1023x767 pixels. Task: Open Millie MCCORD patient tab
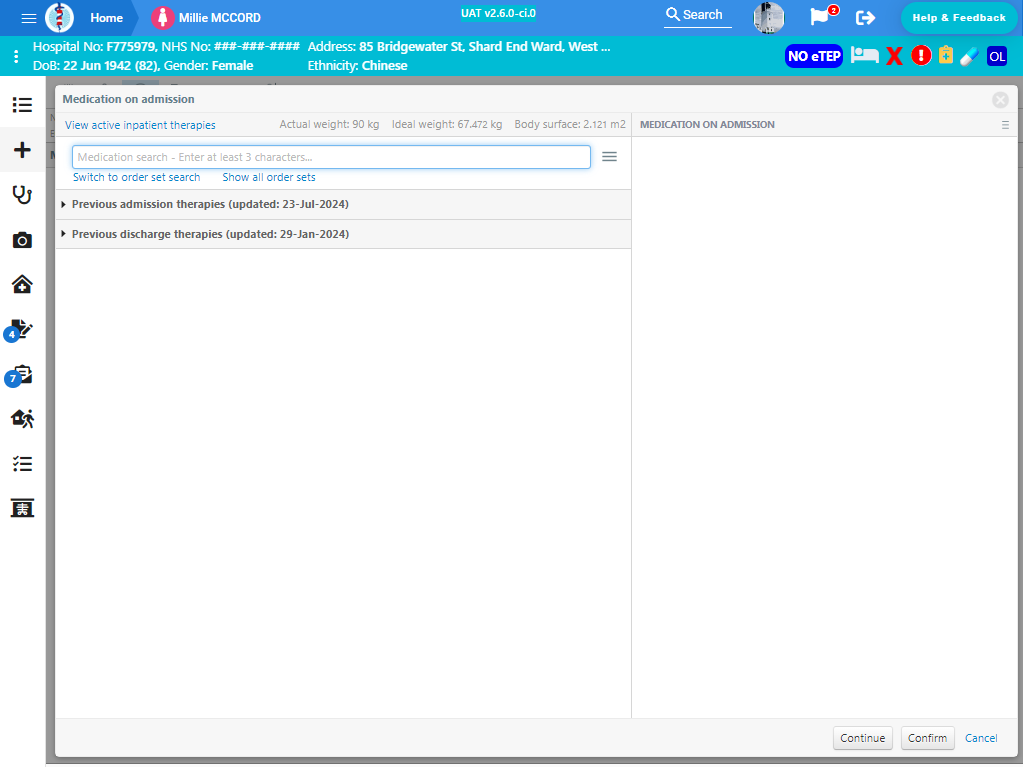[x=219, y=18]
